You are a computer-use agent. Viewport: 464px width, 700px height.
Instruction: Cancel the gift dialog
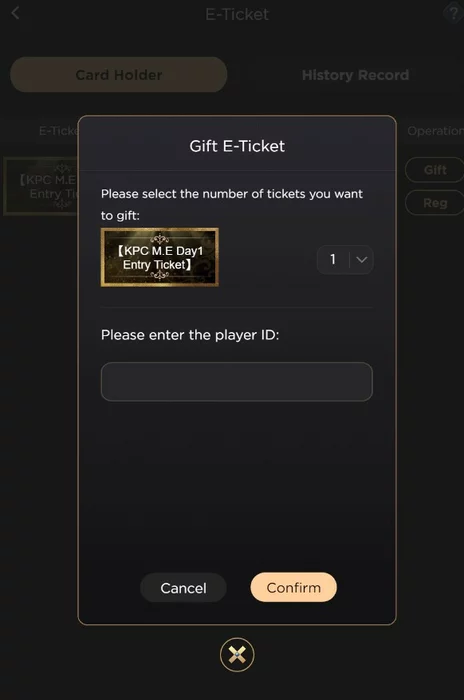point(183,588)
